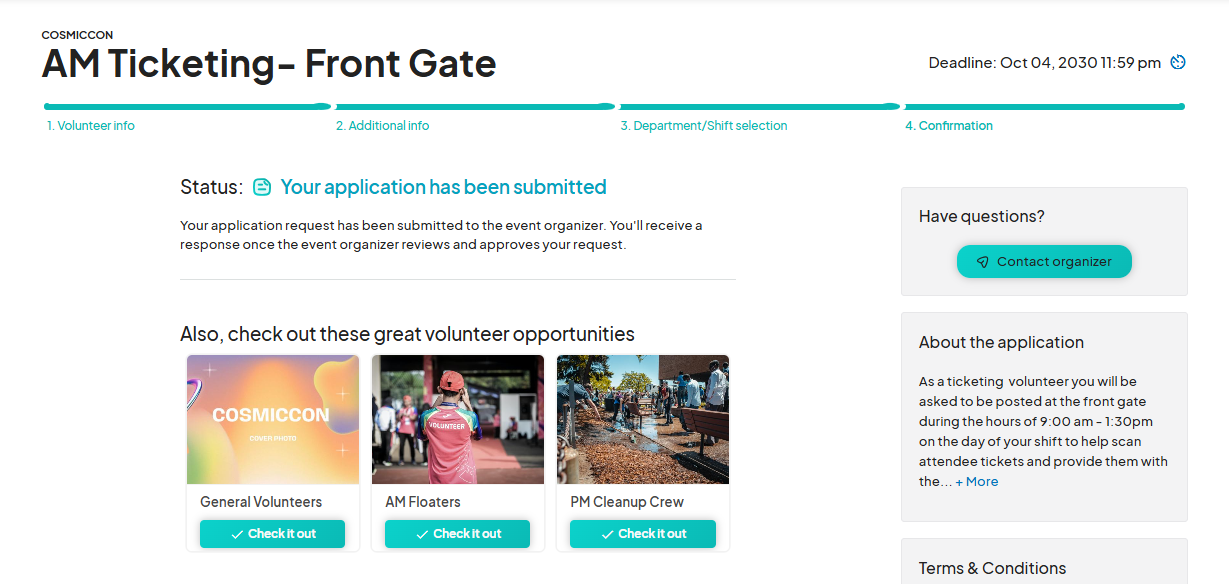The height and width of the screenshot is (584, 1229).
Task: Open the Cosmiccon cover photo thumbnail
Action: (x=272, y=419)
